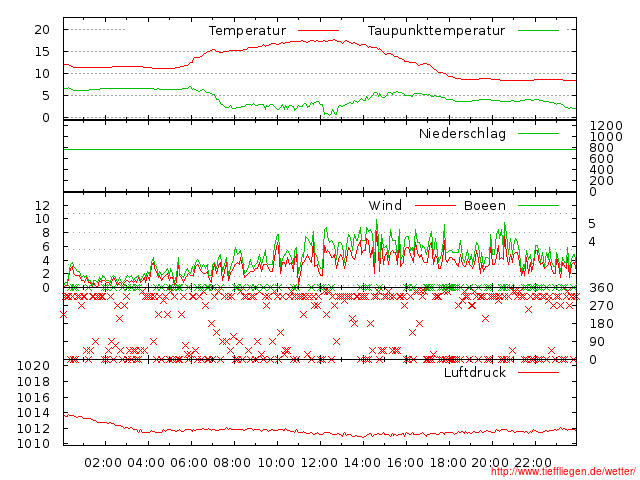Click the 18:00 time axis label
Viewport: 640px width, 480px height.
pyautogui.click(x=448, y=463)
